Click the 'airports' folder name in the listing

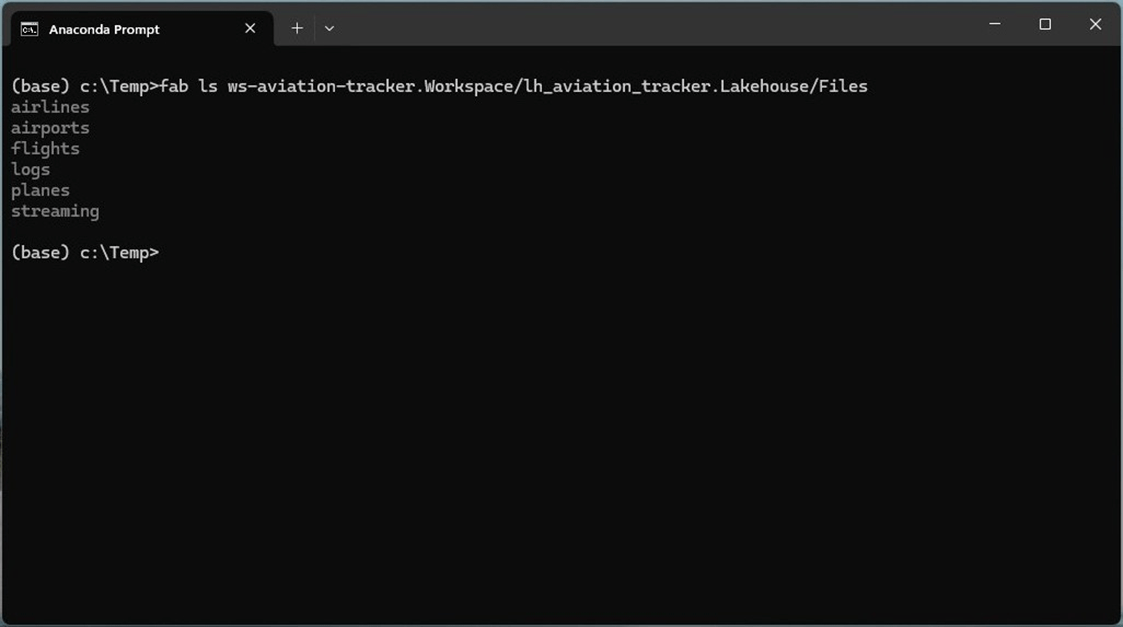(50, 128)
